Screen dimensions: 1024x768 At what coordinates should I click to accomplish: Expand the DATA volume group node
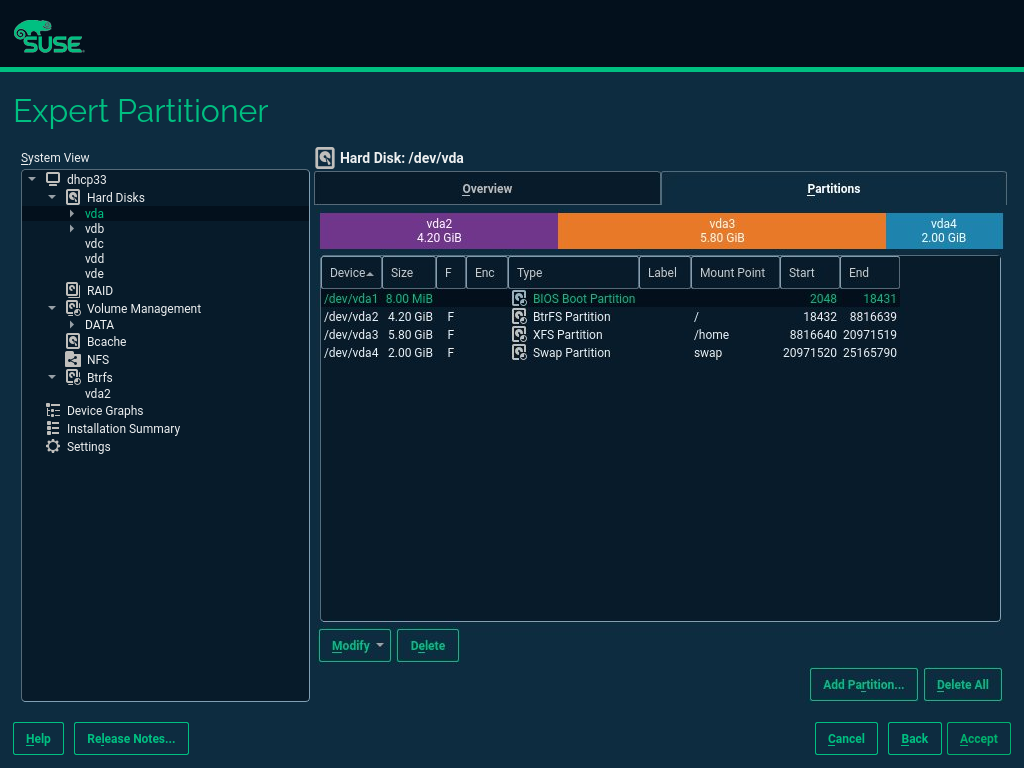pyautogui.click(x=72, y=324)
